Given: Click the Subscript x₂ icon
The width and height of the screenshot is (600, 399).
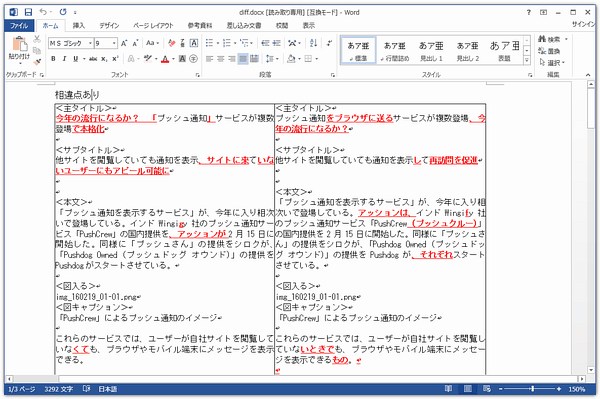Looking at the screenshot, I should click(x=104, y=59).
